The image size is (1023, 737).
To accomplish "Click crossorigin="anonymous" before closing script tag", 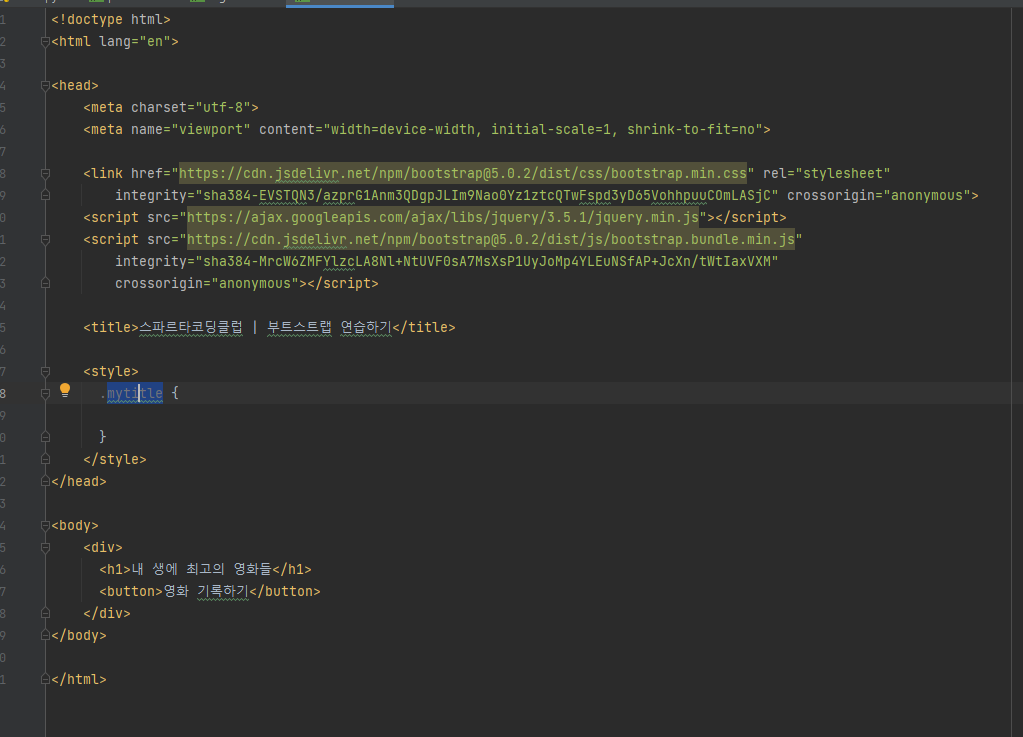I will [x=207, y=284].
